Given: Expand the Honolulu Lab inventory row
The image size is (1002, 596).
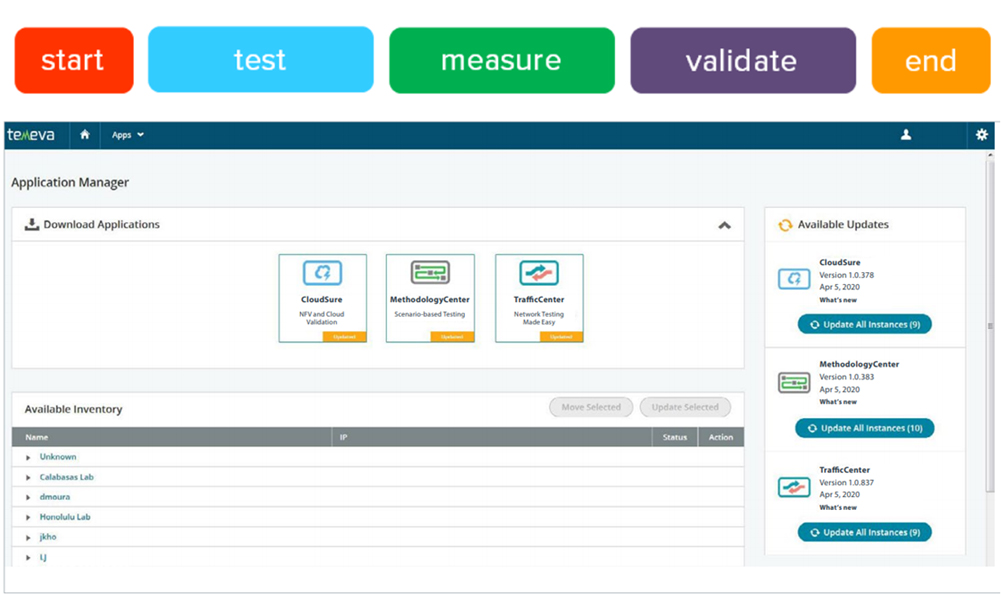Looking at the screenshot, I should click(29, 518).
